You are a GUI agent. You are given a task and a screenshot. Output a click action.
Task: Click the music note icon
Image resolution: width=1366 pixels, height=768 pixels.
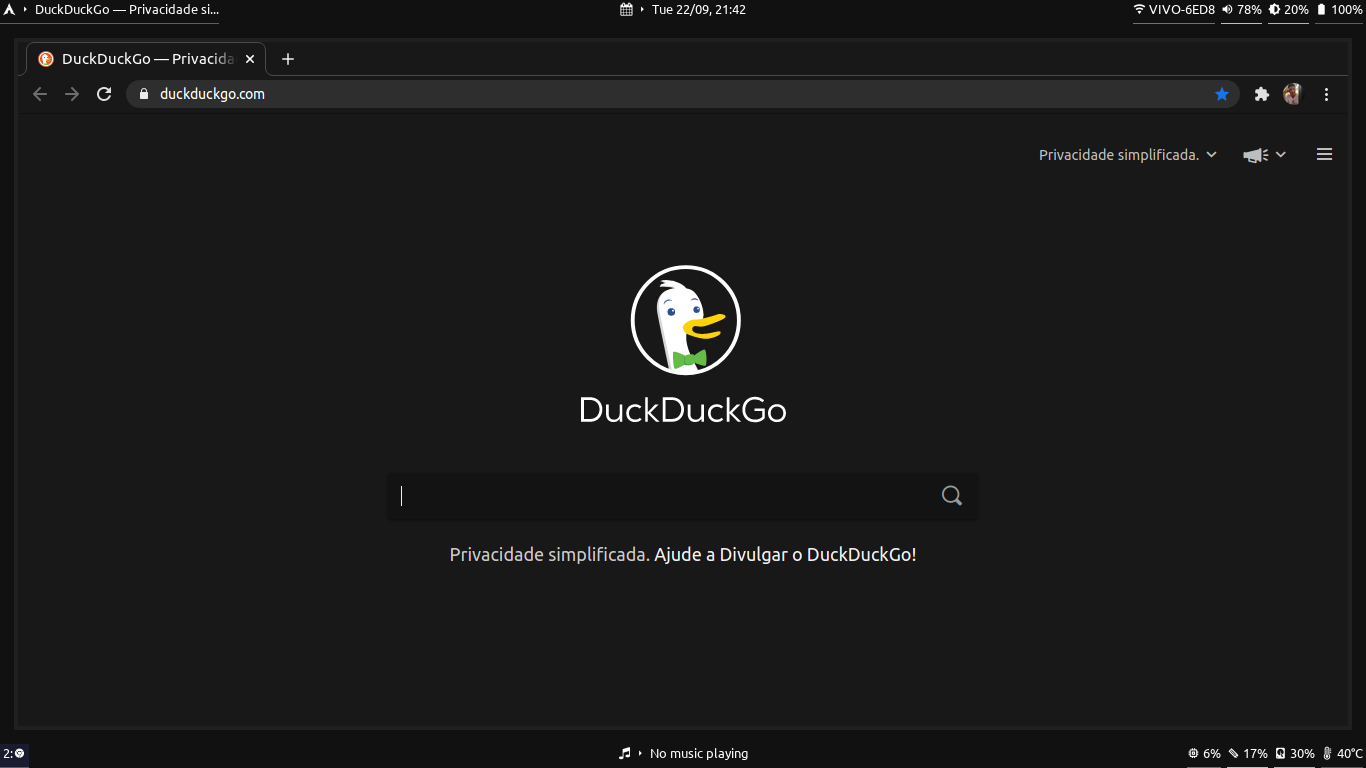click(x=625, y=754)
